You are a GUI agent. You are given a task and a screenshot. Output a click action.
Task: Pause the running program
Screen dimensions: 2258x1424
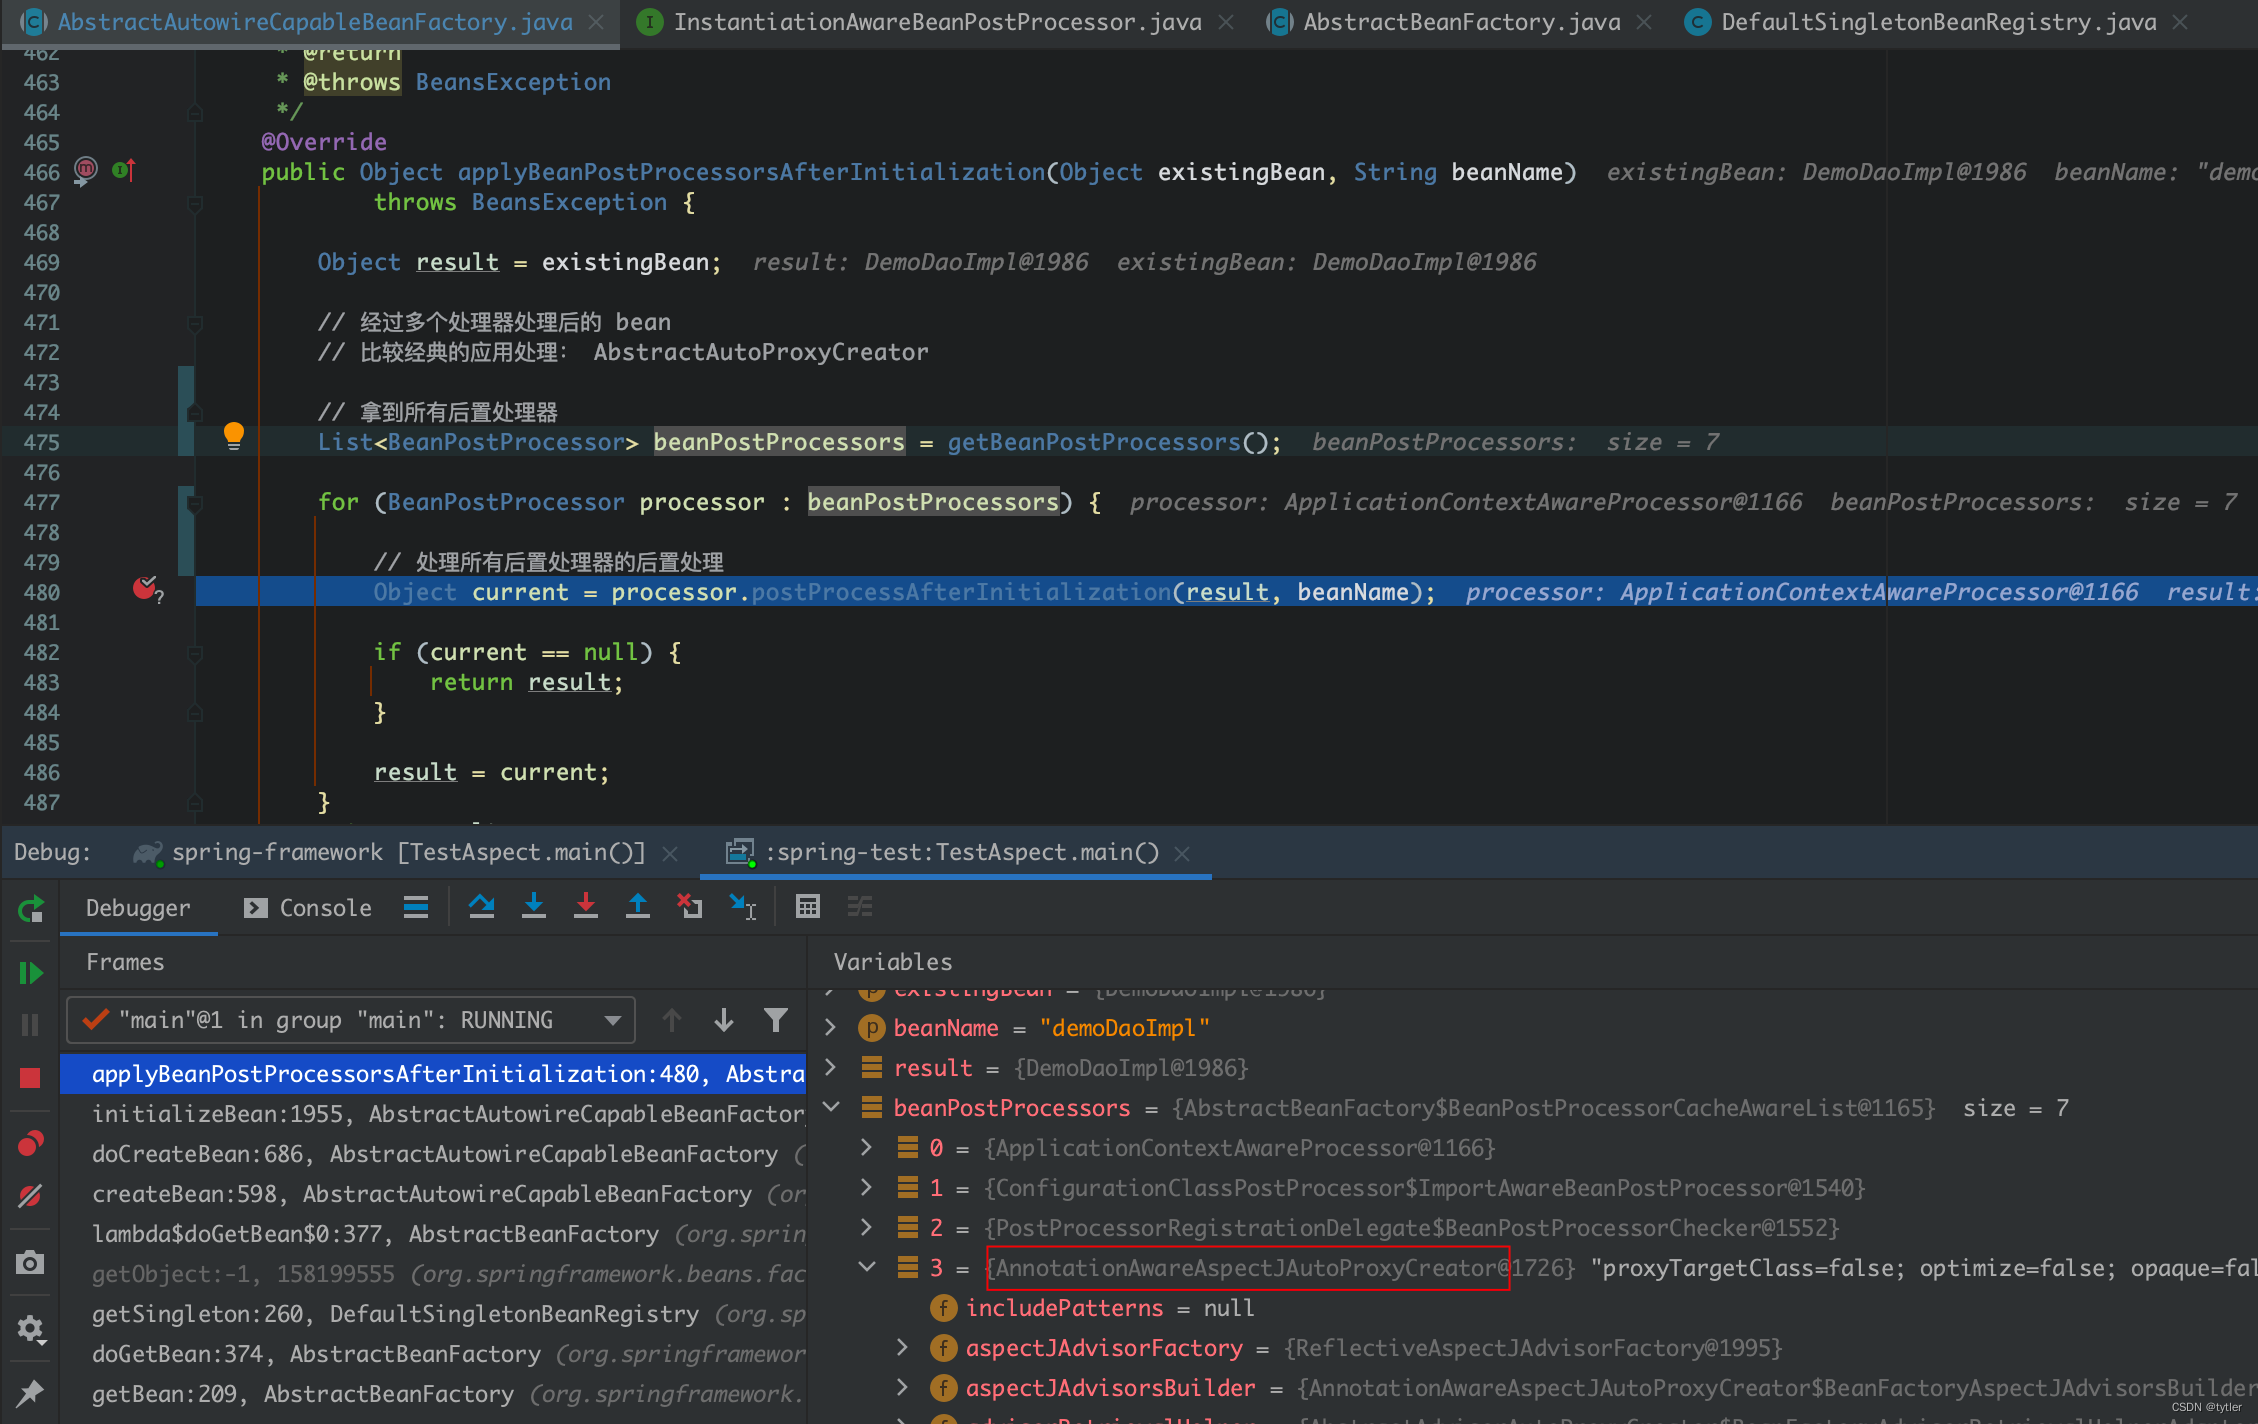(30, 1024)
